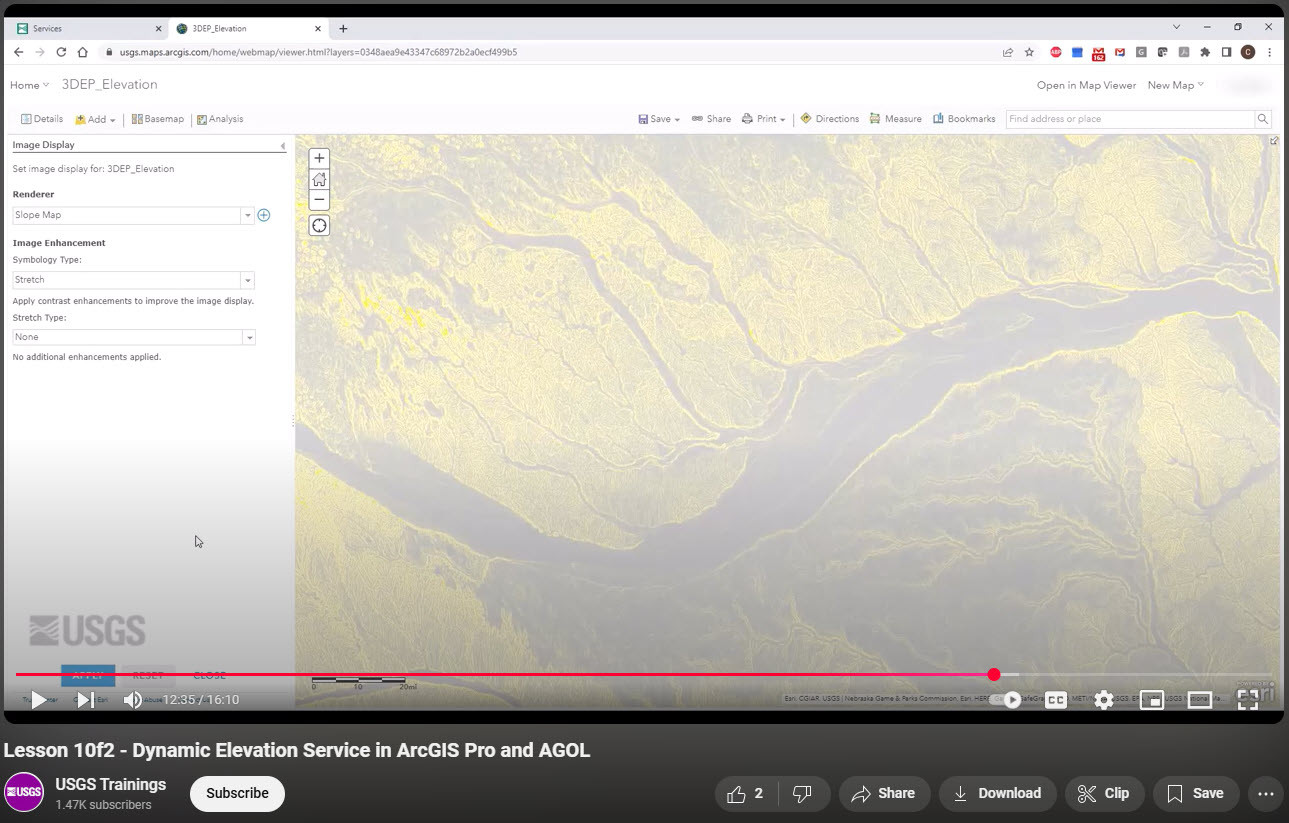This screenshot has height=823, width=1289.
Task: Open the Basemap gallery
Action: click(x=158, y=119)
